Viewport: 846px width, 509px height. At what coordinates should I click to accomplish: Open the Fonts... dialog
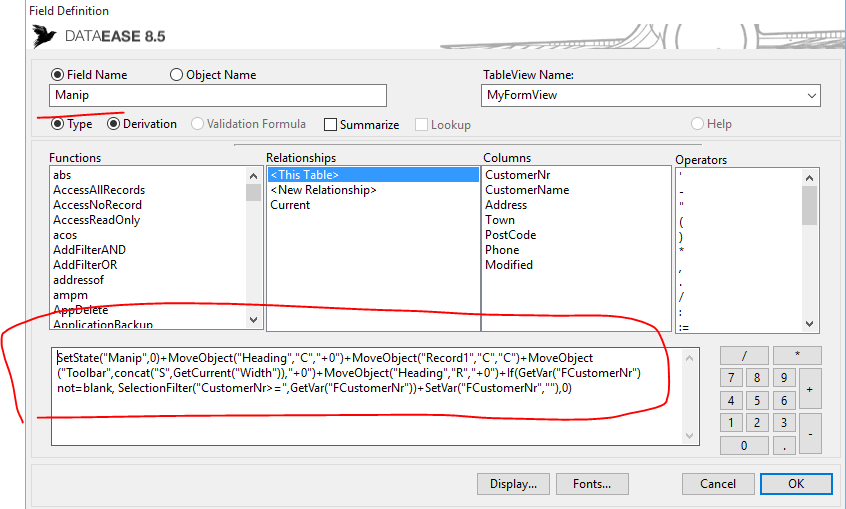point(592,484)
